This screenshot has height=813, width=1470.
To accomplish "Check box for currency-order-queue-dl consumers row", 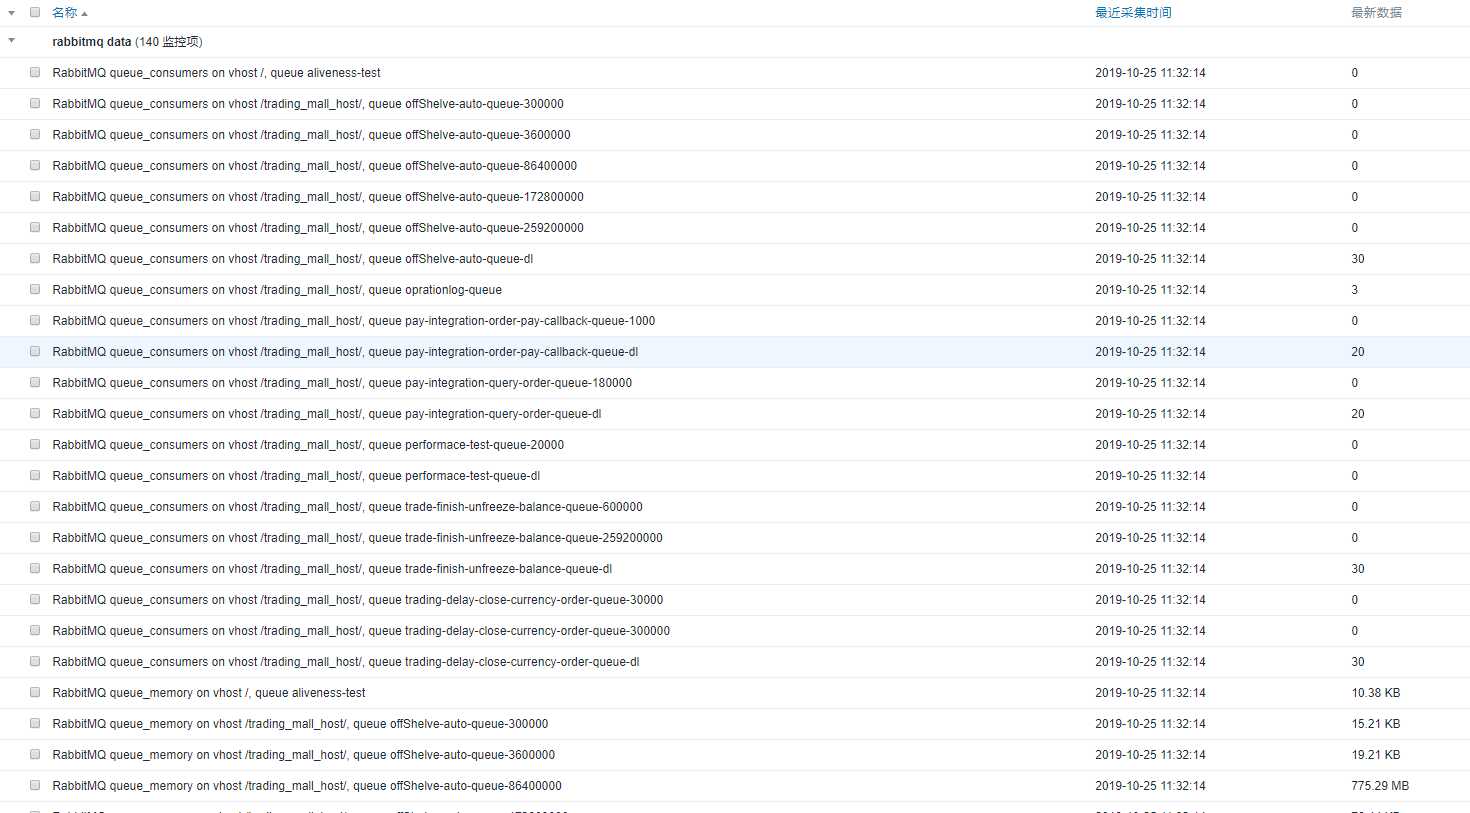I will 35,661.
